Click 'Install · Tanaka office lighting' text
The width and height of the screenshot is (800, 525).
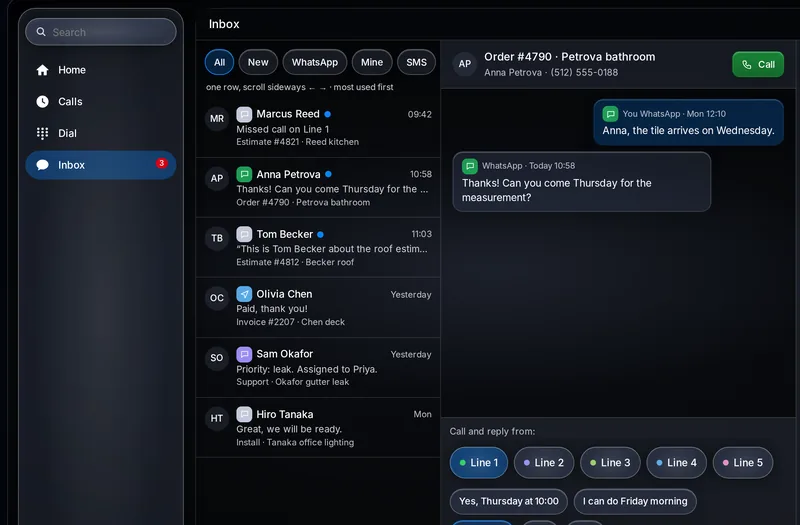click(x=295, y=442)
